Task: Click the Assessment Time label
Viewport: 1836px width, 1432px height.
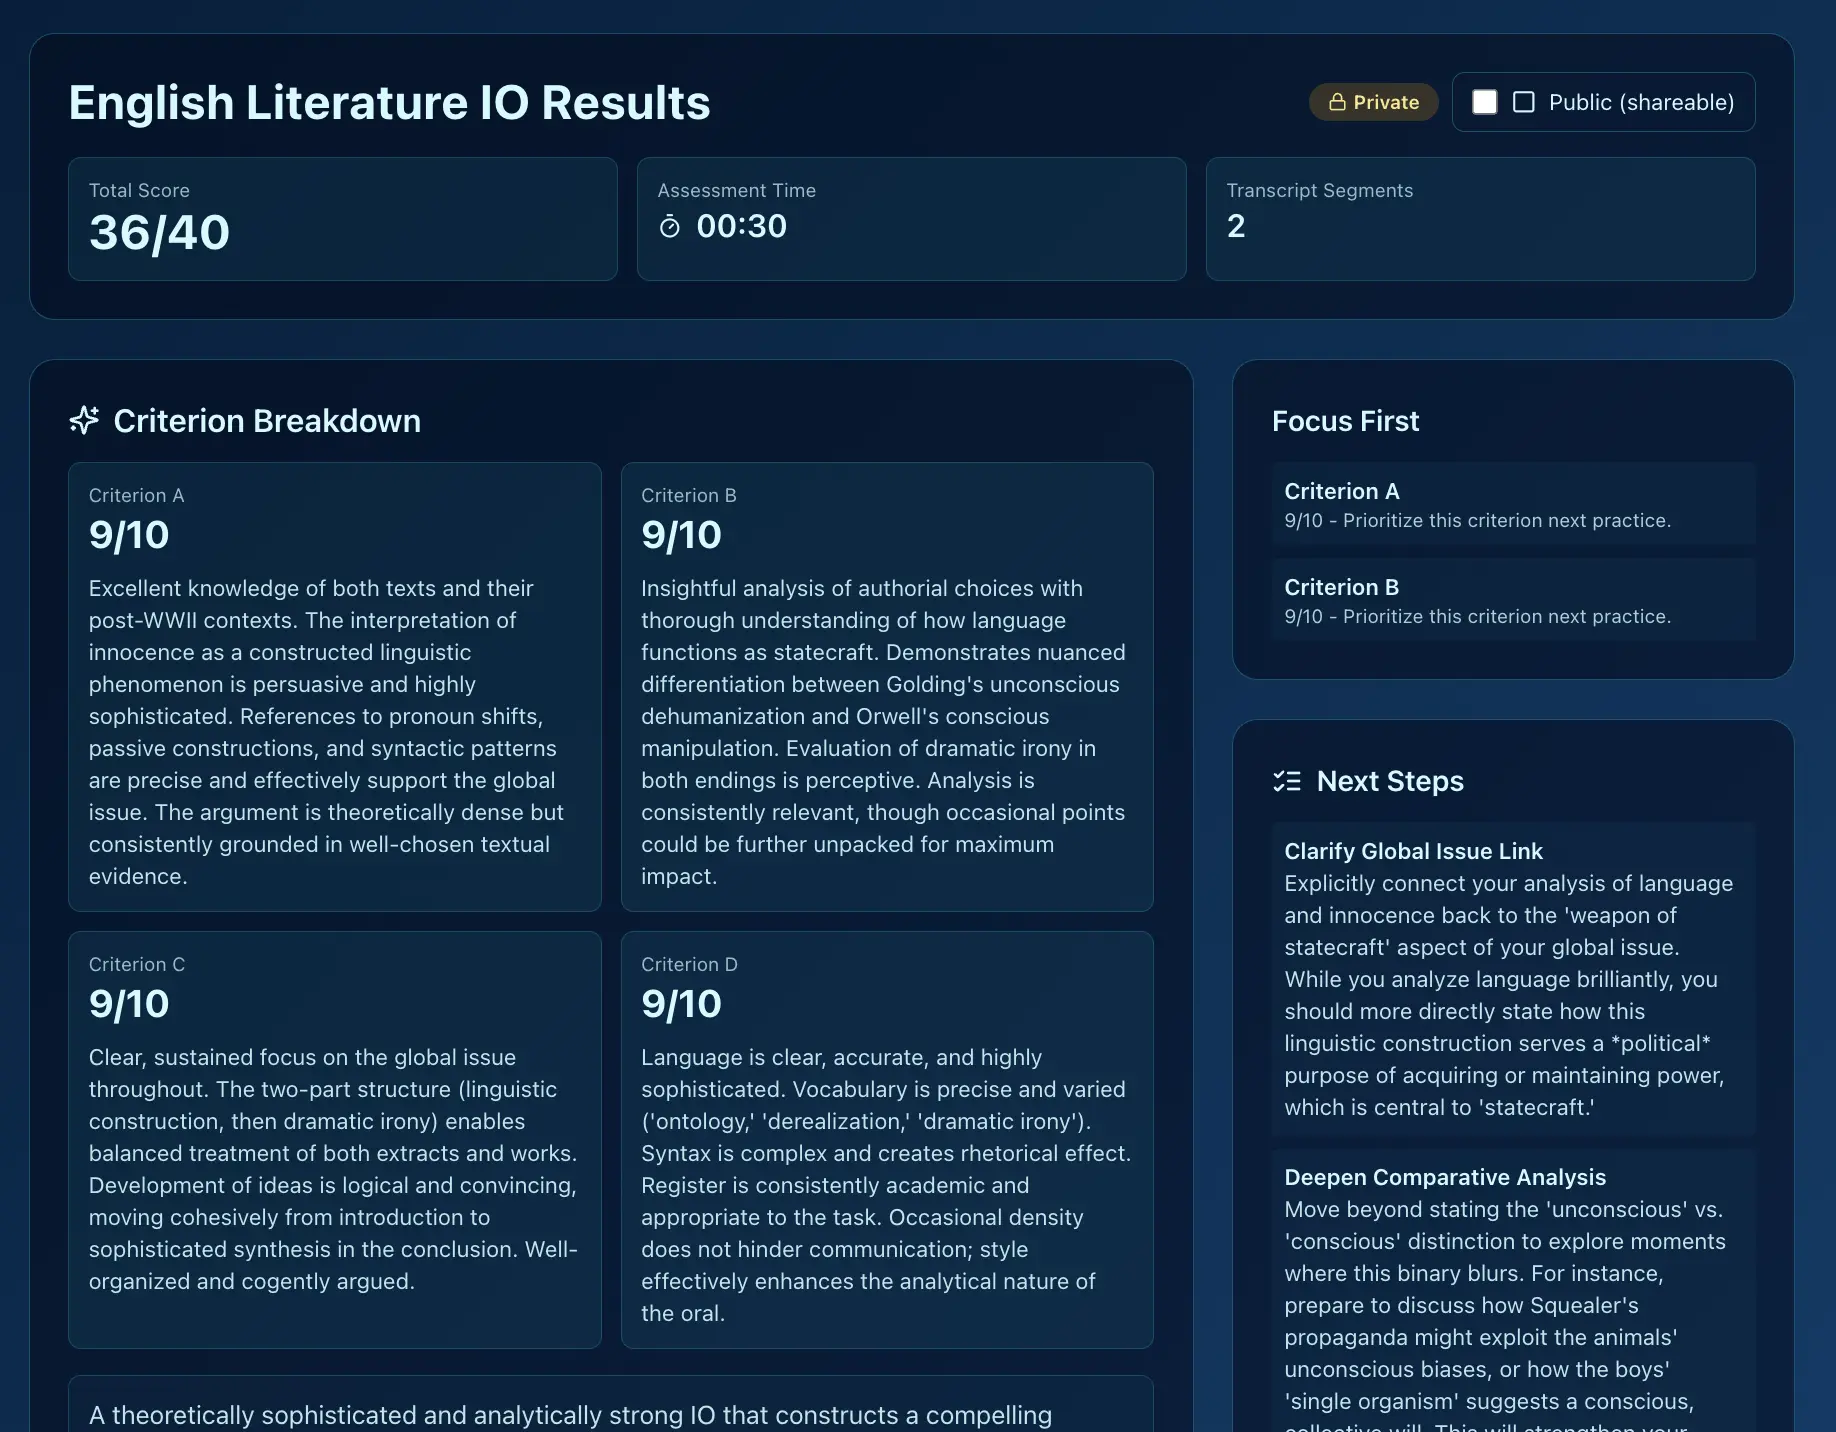Action: pyautogui.click(x=736, y=190)
